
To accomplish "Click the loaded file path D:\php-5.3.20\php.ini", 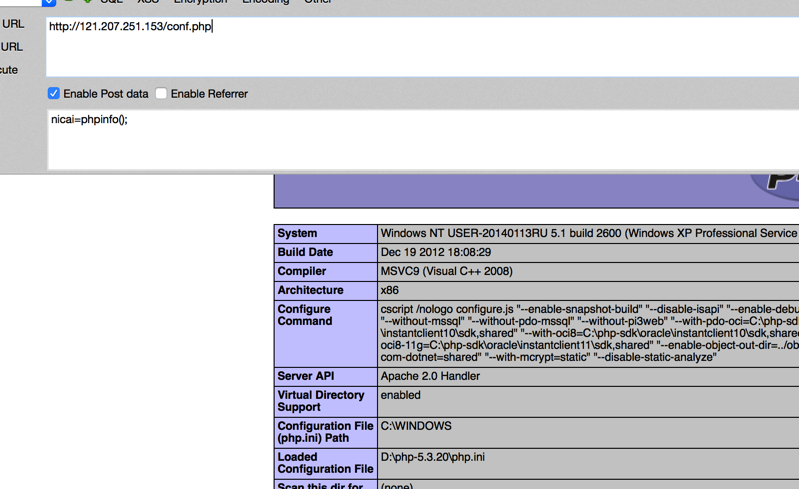I will [433, 457].
